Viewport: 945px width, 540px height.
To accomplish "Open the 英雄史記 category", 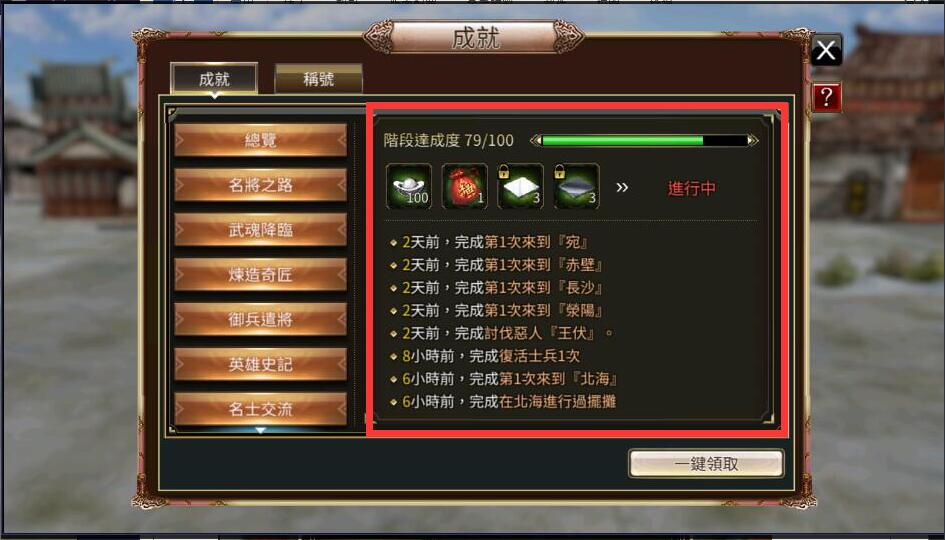I will coord(260,364).
